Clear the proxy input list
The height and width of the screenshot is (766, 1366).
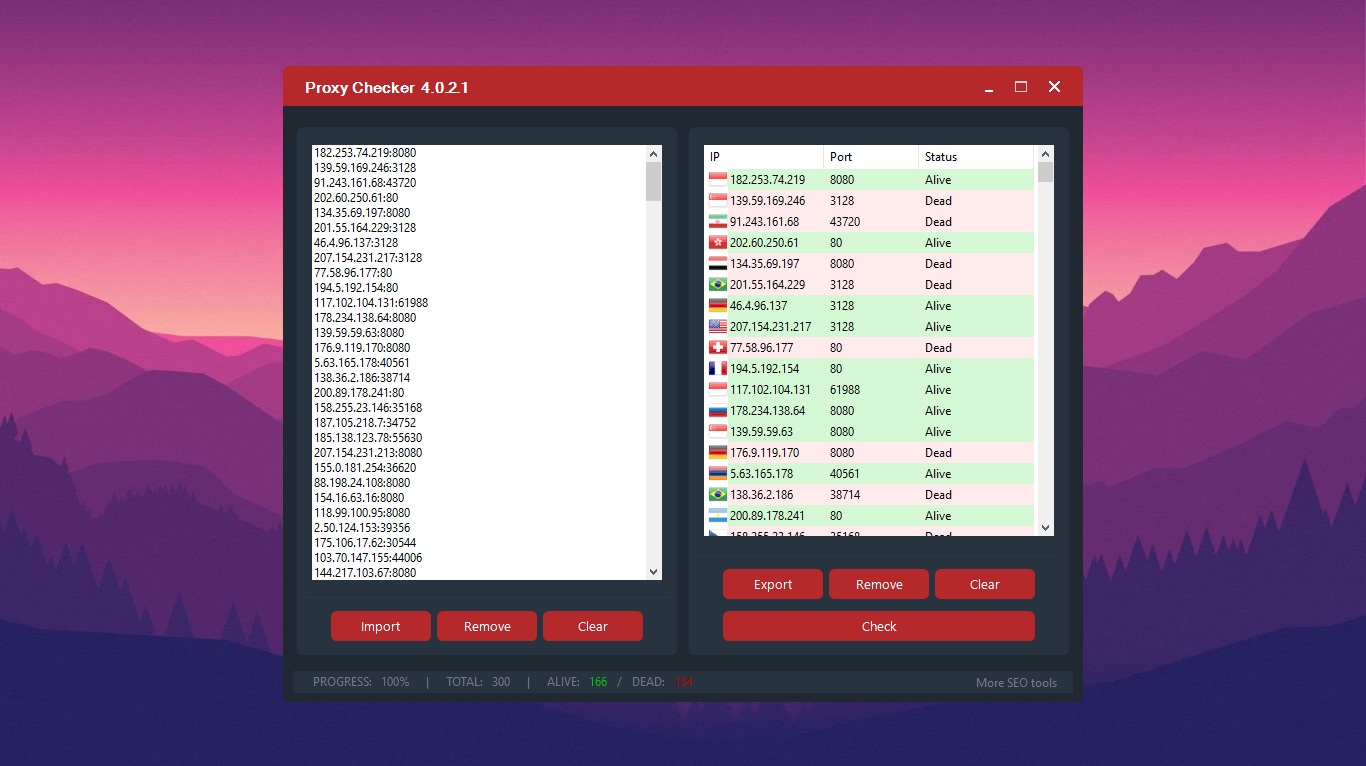[x=592, y=625]
